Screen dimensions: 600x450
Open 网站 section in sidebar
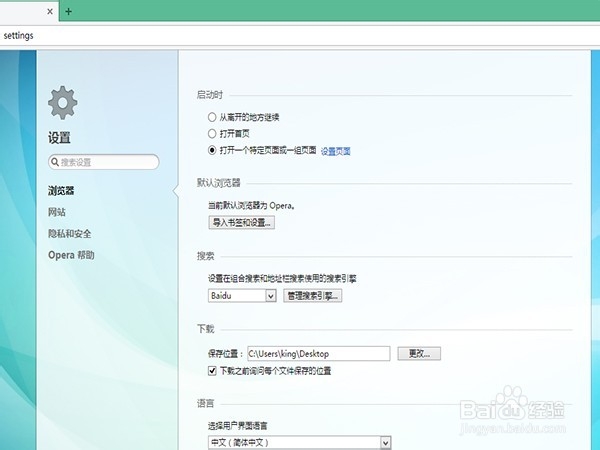[x=57, y=212]
